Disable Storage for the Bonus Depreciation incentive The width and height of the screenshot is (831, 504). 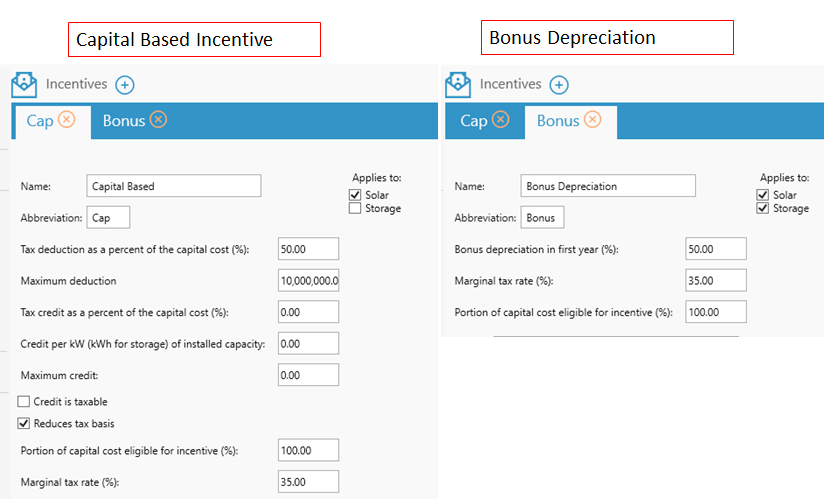click(764, 209)
